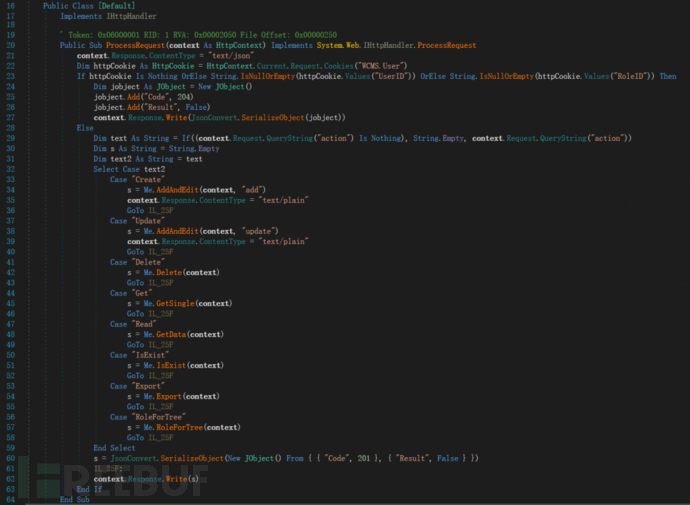
Task: Select the "UserID" string on line 23
Action: tap(393, 76)
